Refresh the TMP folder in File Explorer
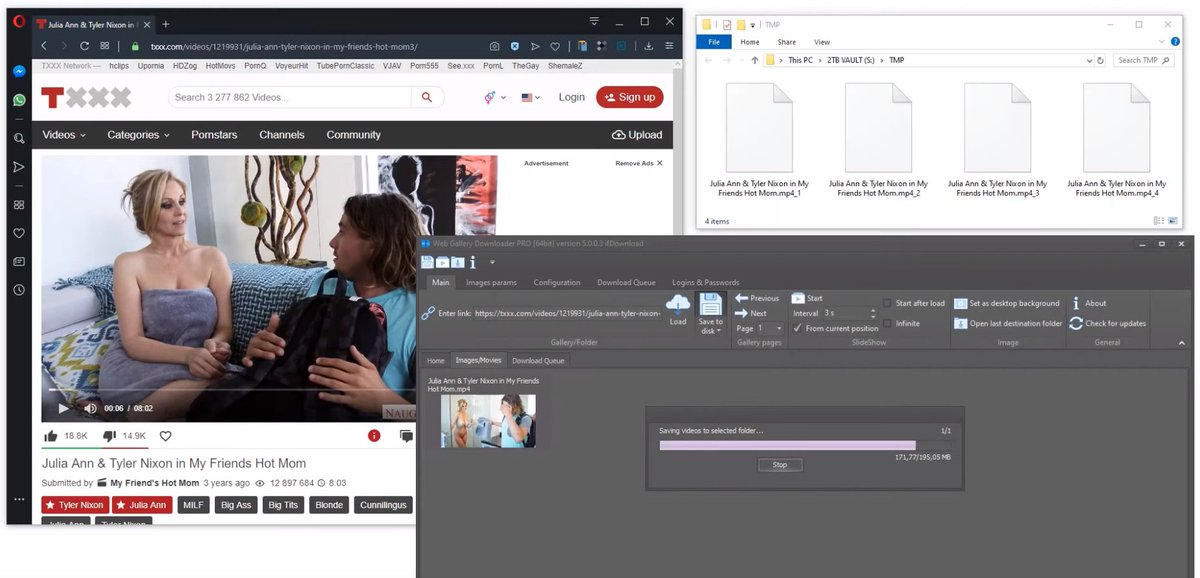Screen dimensions: 1200x578 pyautogui.click(x=1101, y=60)
